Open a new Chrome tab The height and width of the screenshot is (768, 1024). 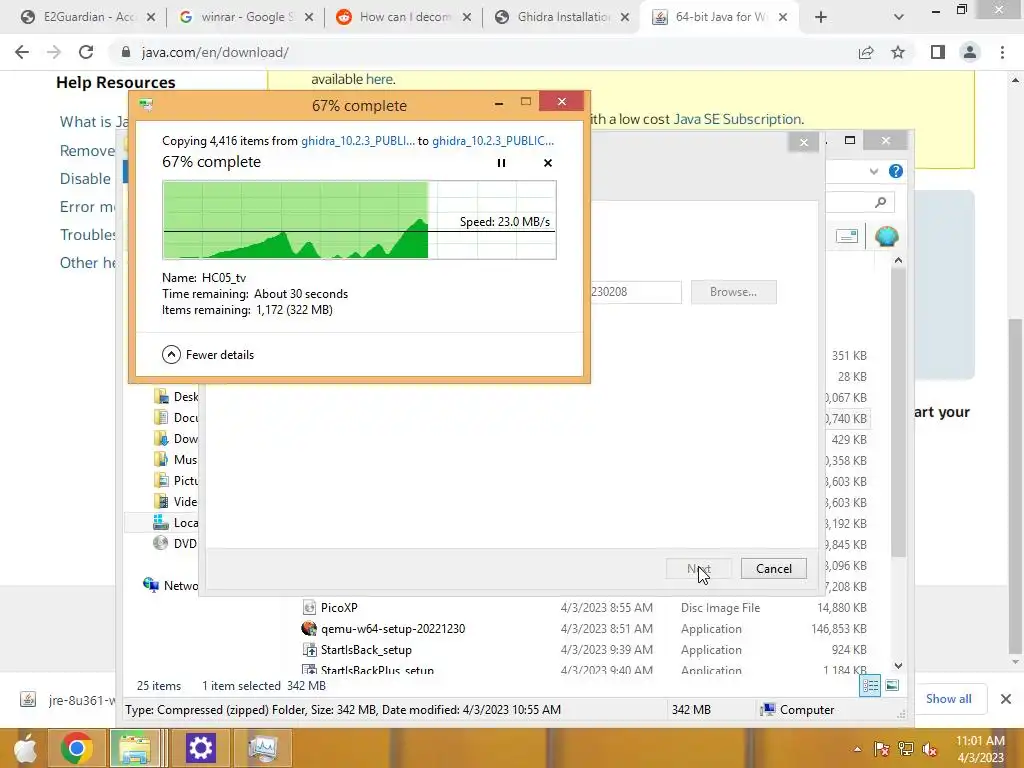(x=821, y=17)
